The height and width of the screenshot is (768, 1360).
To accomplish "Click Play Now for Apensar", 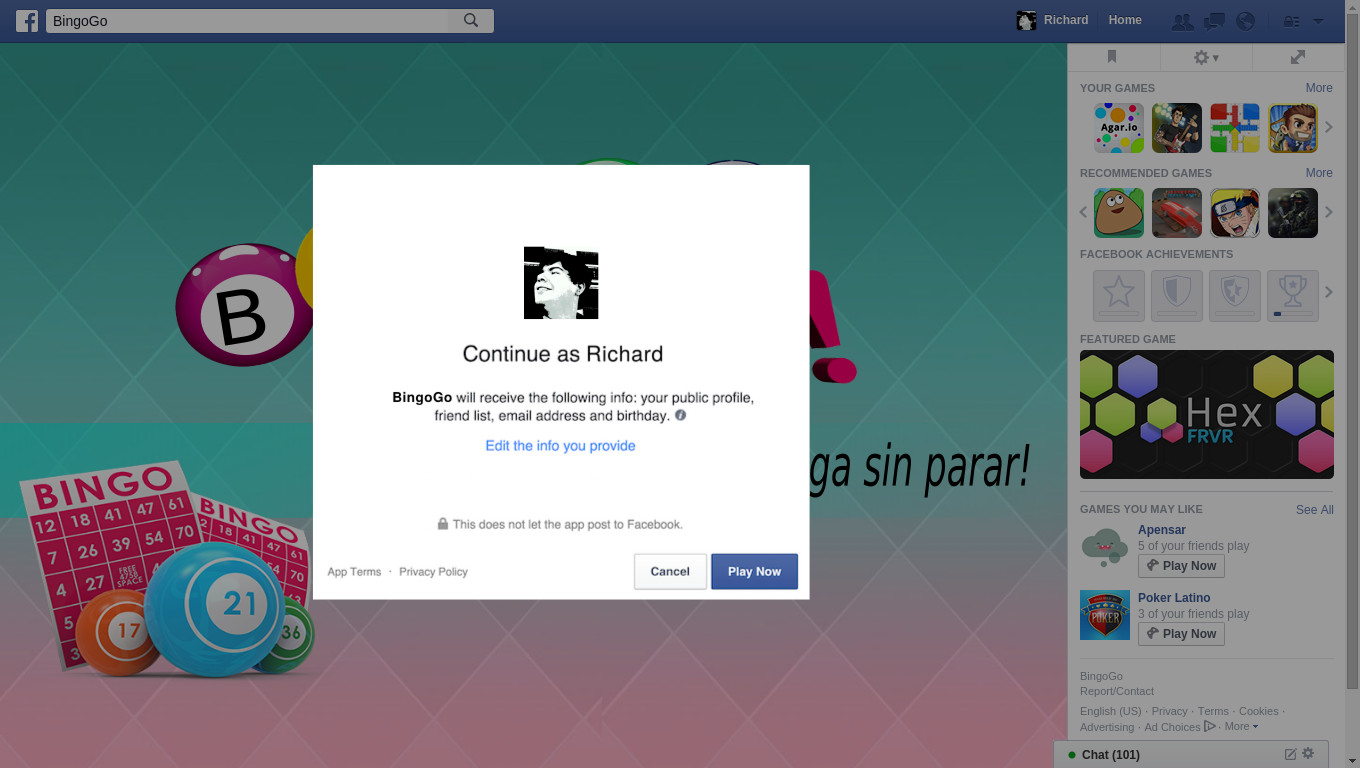I will 1181,566.
